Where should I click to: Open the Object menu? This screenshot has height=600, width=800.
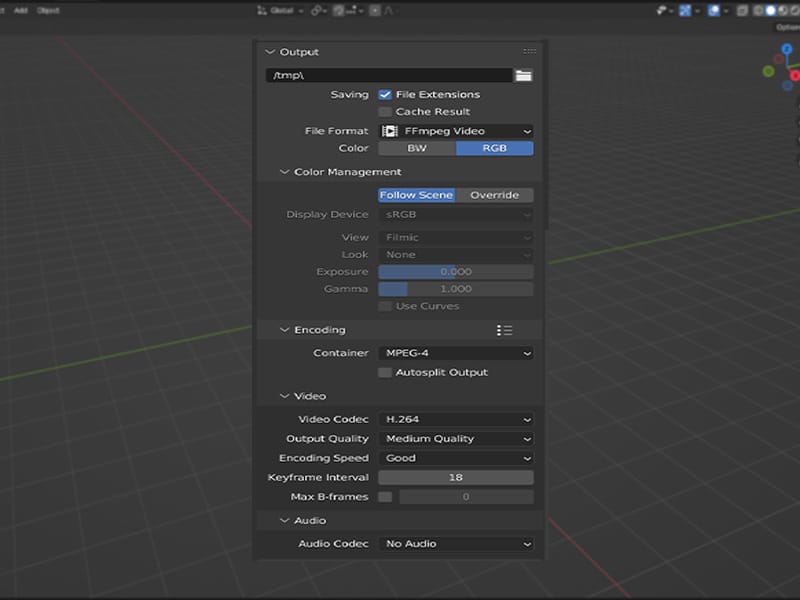(45, 8)
